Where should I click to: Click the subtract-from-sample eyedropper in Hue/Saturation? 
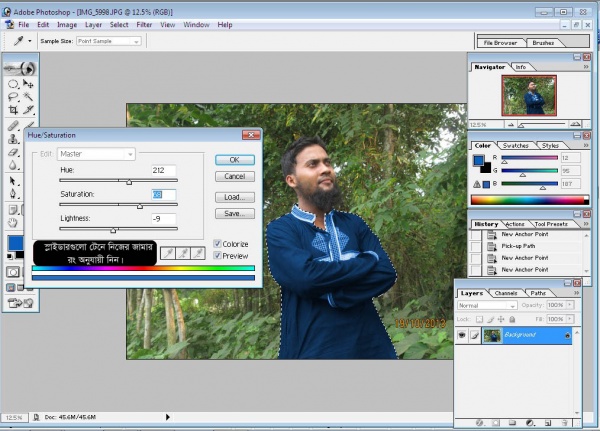tap(198, 253)
